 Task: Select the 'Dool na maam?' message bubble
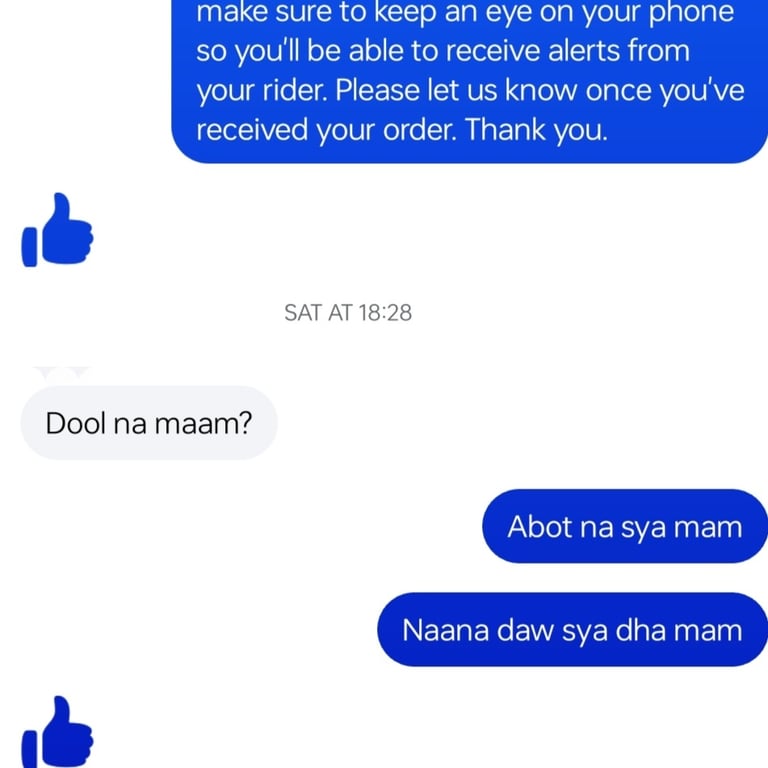[149, 423]
